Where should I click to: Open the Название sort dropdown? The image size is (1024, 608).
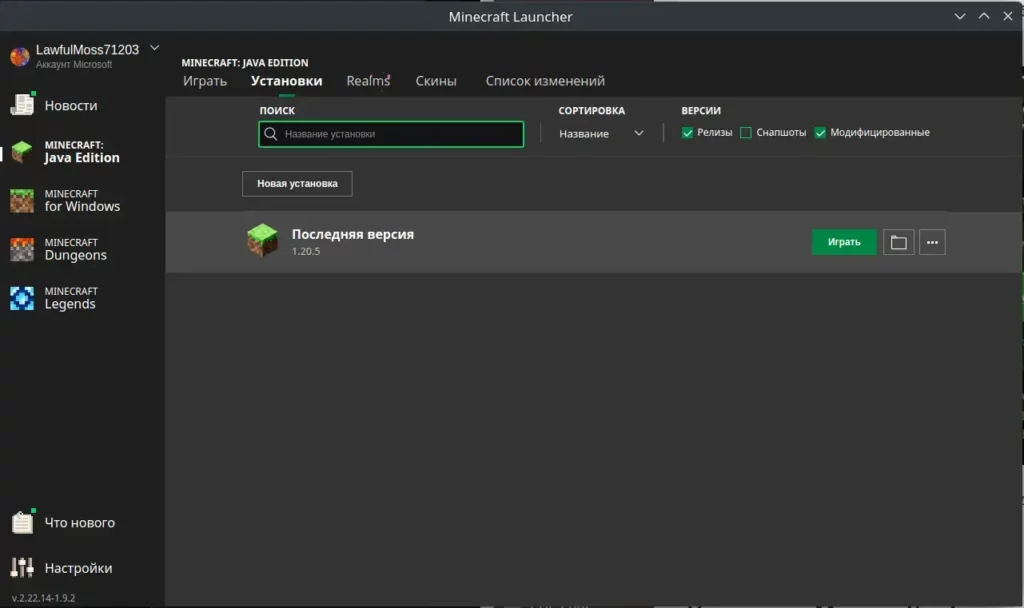click(x=601, y=133)
